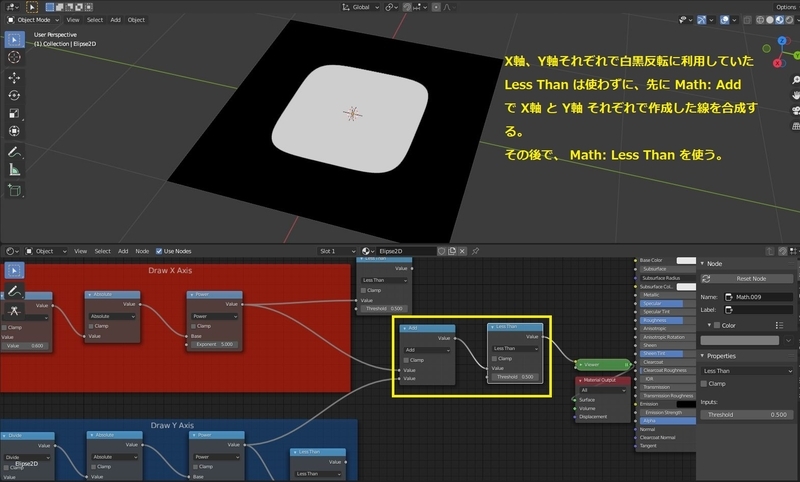The height and width of the screenshot is (482, 800).
Task: Toggle viewport overlays display
Action: tap(724, 20)
